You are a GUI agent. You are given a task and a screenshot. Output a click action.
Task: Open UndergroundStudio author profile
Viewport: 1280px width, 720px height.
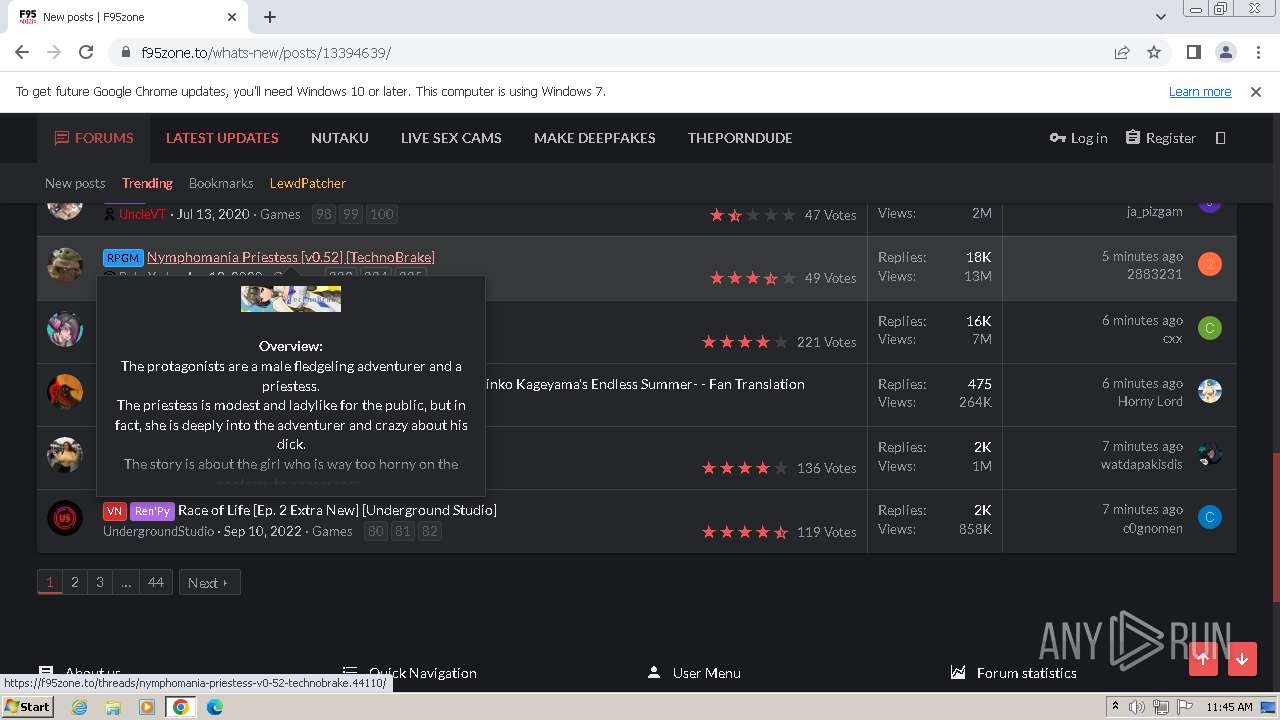pos(158,531)
